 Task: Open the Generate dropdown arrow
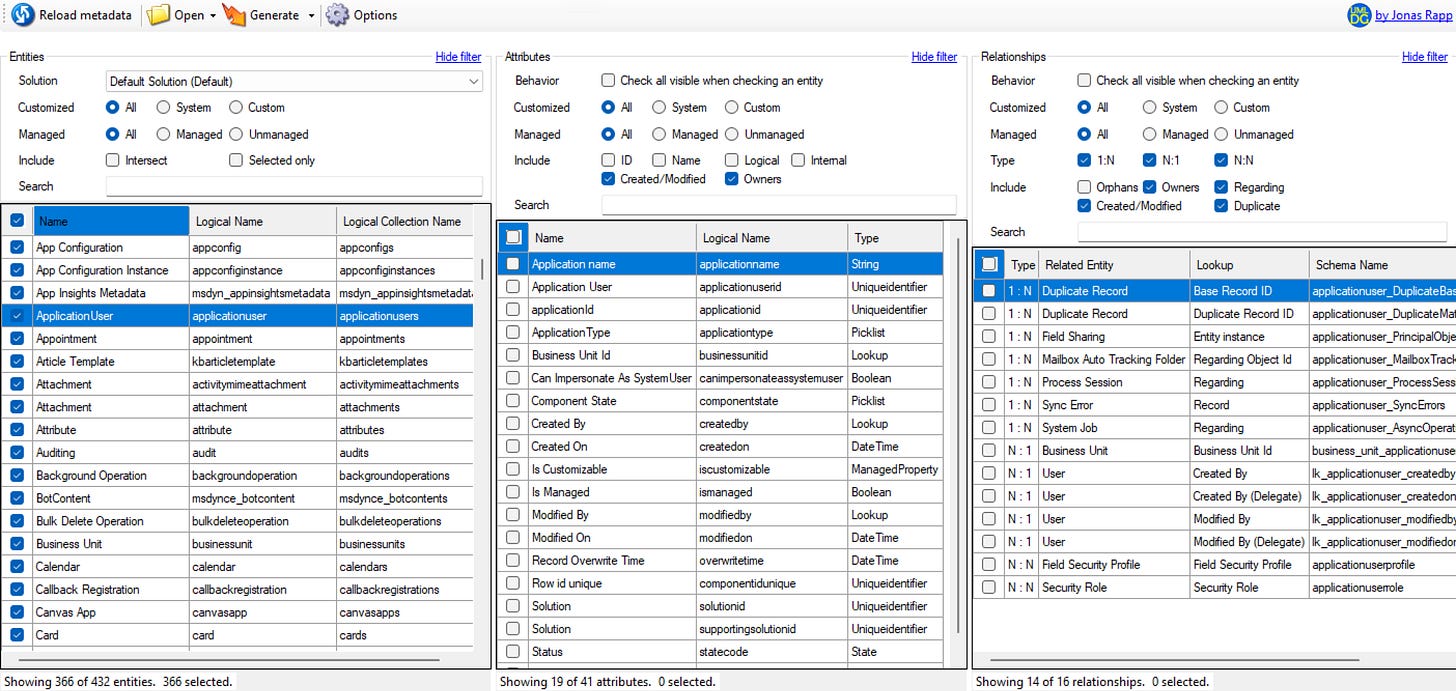pyautogui.click(x=311, y=16)
